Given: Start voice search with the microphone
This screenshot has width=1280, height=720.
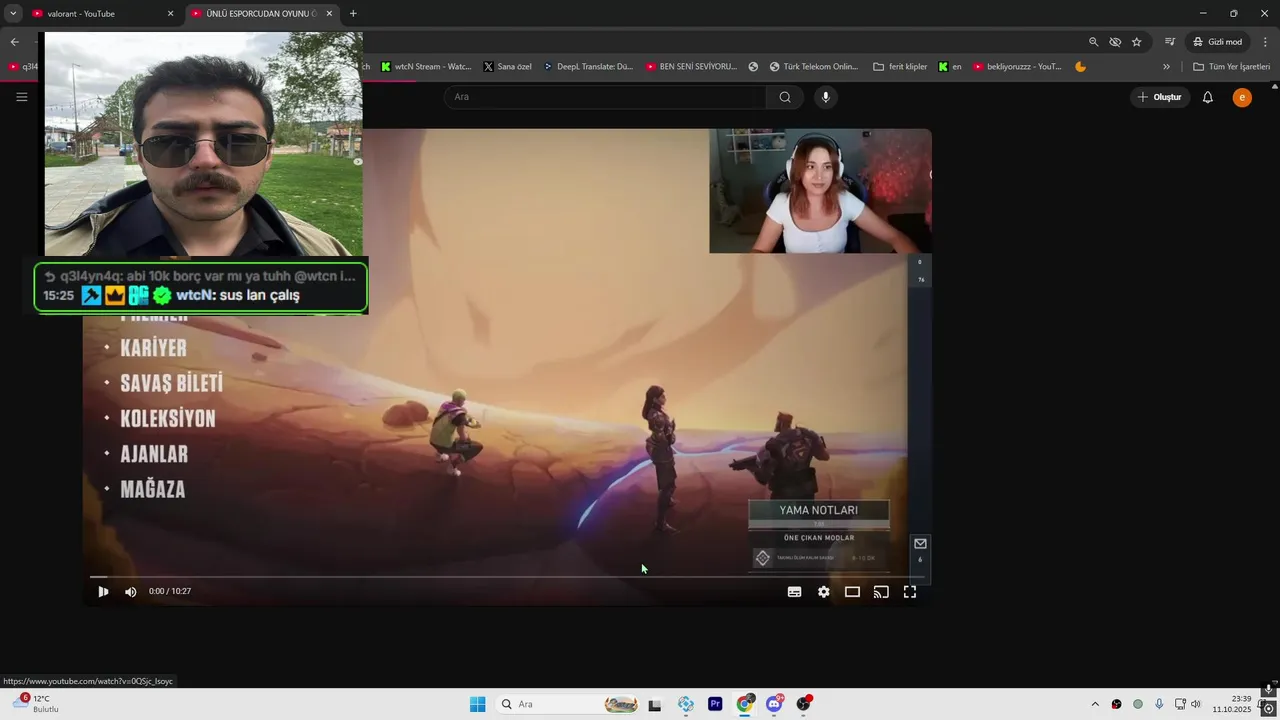Looking at the screenshot, I should pos(825,97).
